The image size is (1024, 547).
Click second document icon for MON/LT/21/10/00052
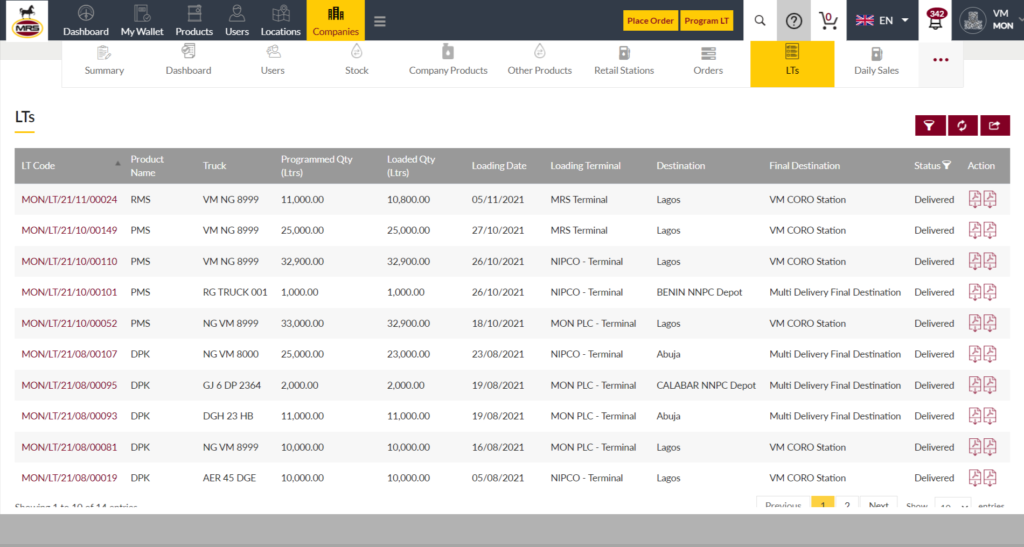(x=990, y=323)
